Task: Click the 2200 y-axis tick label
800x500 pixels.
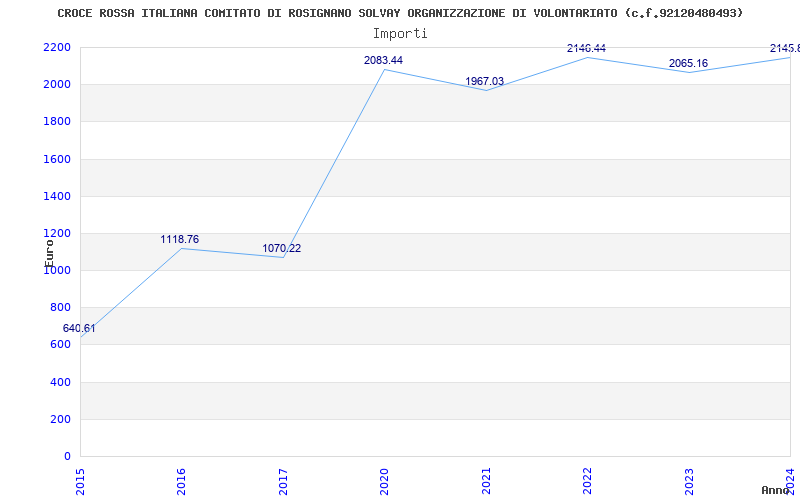Action: pyautogui.click(x=57, y=47)
